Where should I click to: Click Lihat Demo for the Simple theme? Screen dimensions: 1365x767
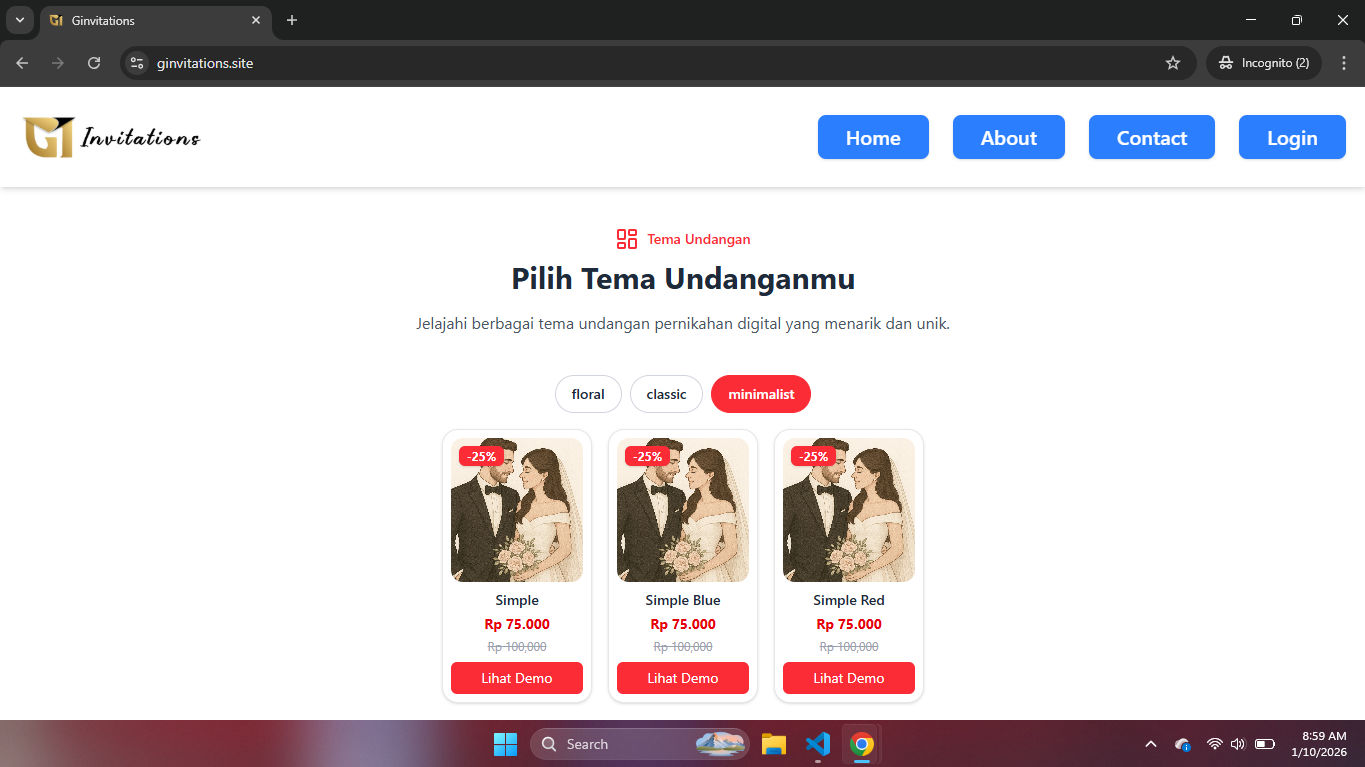tap(517, 678)
